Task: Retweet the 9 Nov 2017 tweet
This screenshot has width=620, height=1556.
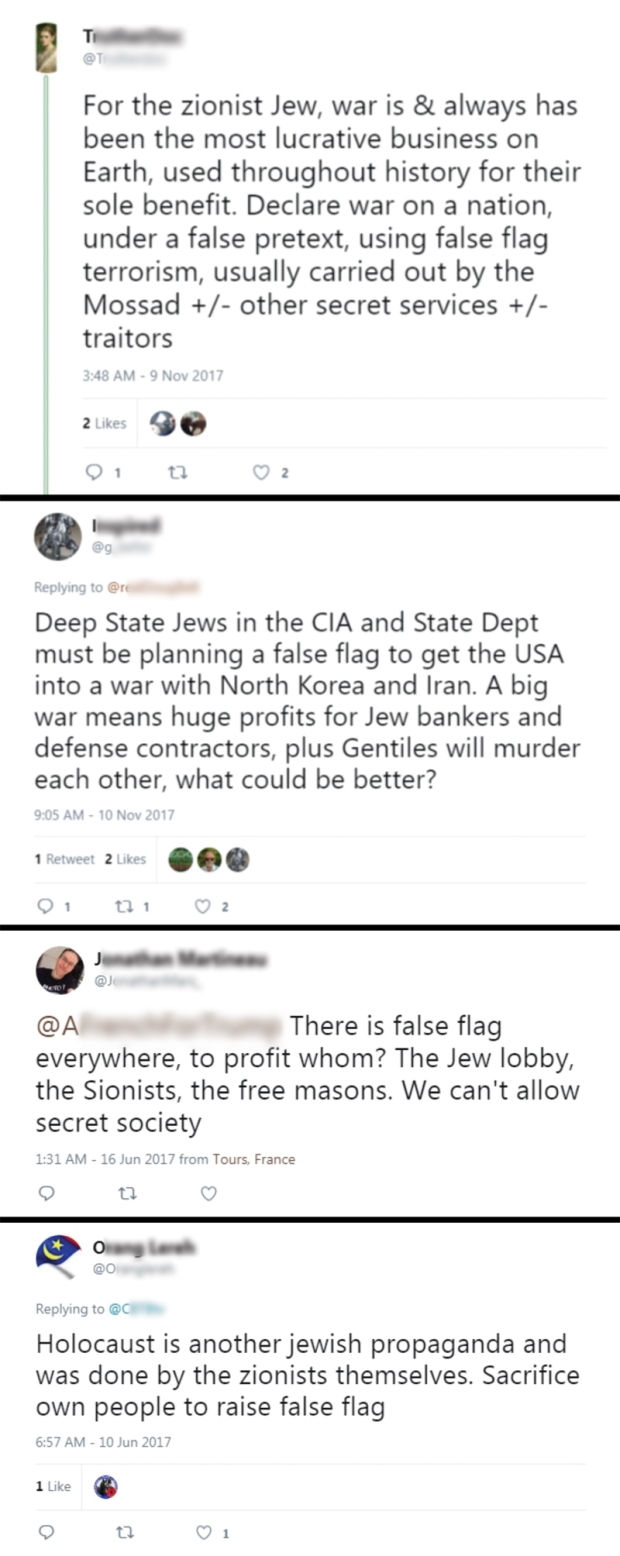Action: pos(179,472)
